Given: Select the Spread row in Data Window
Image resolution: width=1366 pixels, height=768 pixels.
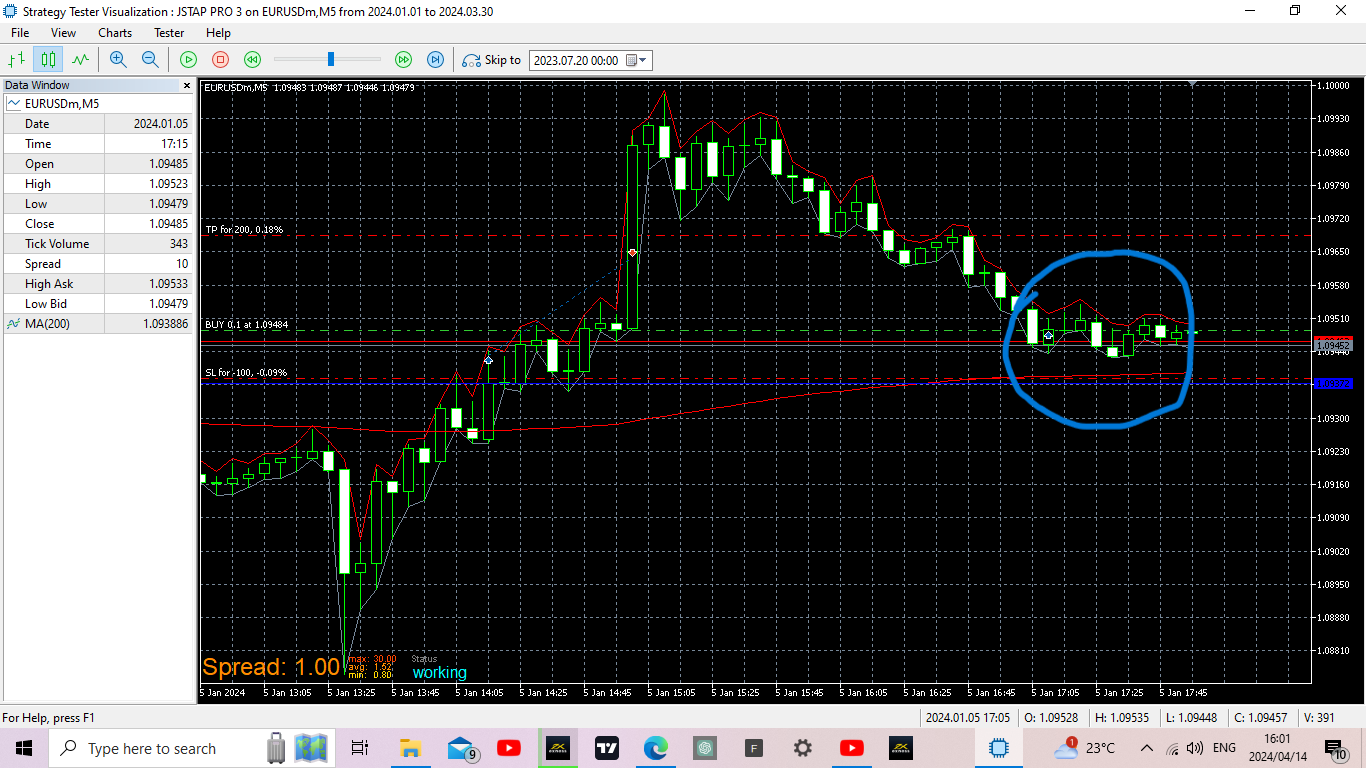Looking at the screenshot, I should [x=99, y=264].
